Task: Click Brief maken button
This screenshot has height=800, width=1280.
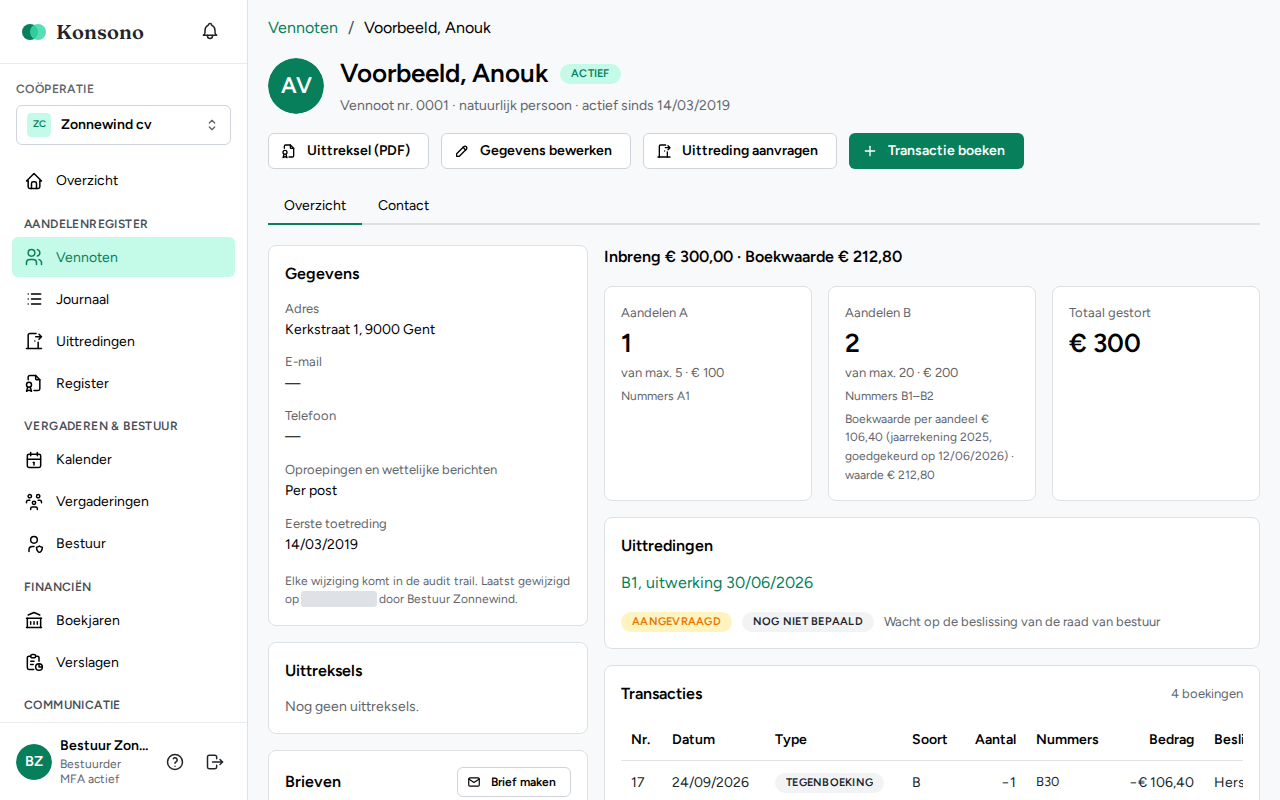Action: (514, 782)
